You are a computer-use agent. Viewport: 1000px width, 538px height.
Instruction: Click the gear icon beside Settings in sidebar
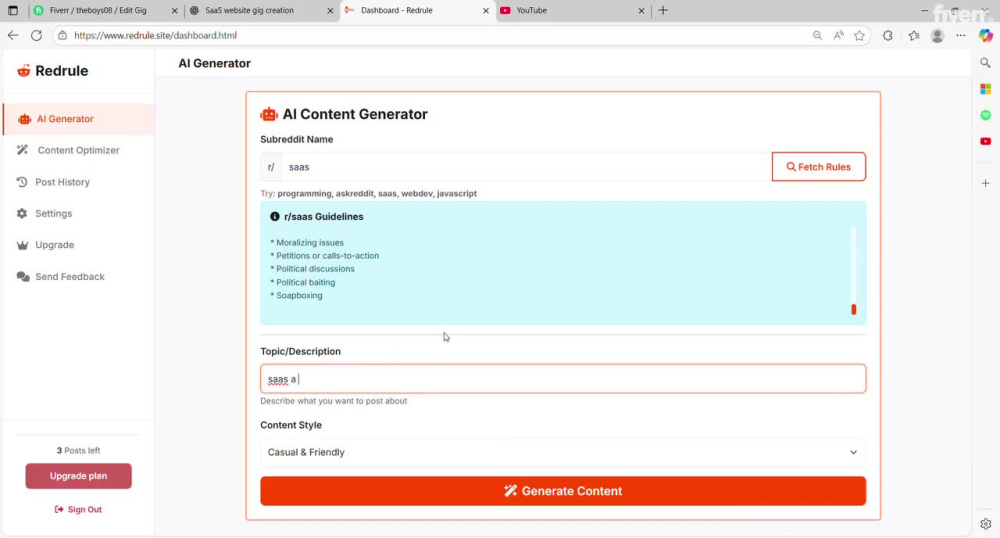click(22, 214)
